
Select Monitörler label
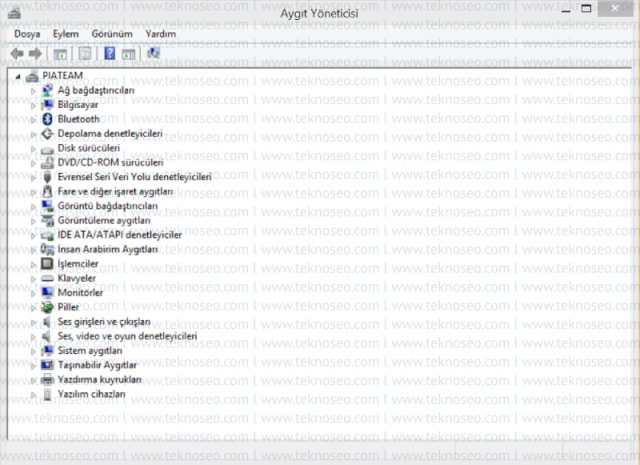click(x=80, y=293)
